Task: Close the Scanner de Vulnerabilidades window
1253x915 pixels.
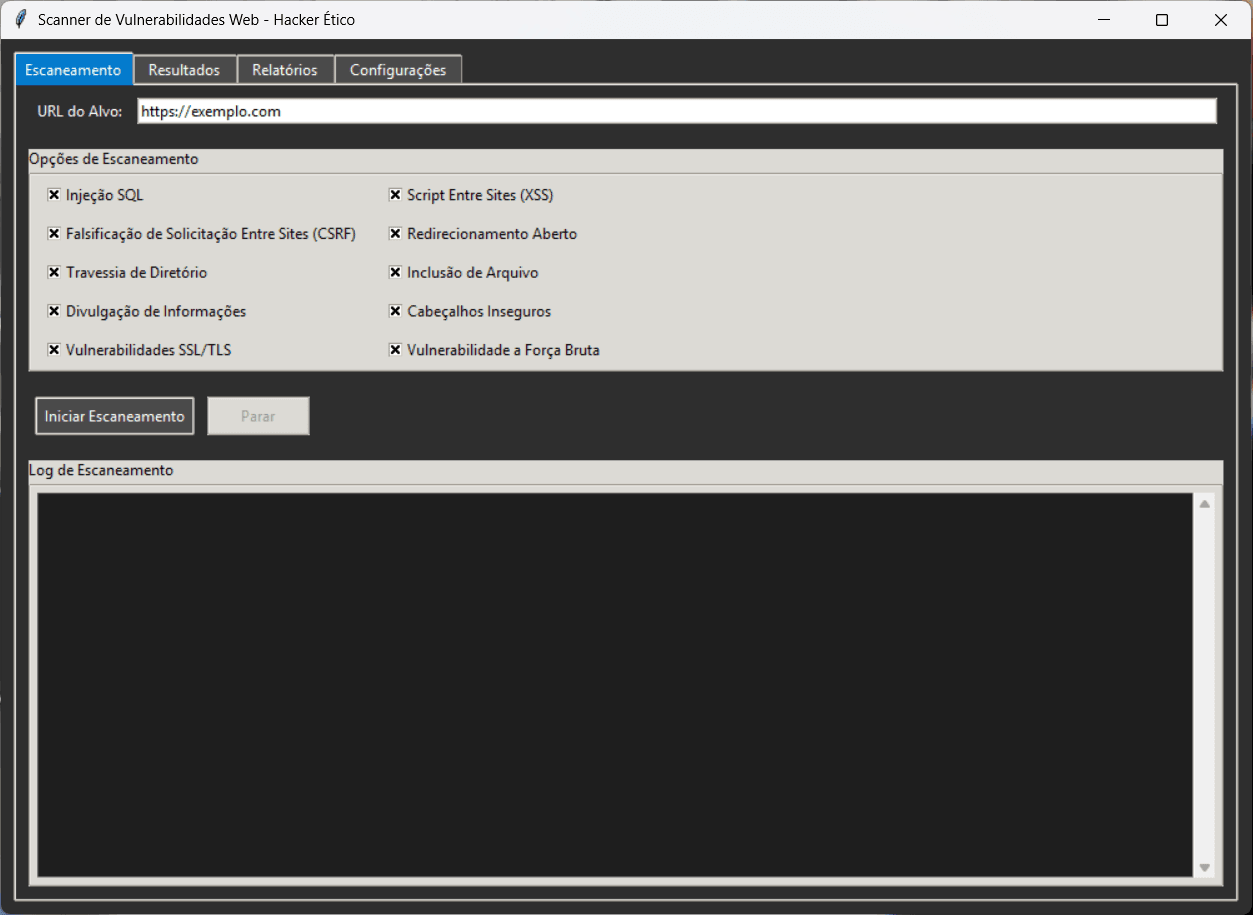Action: [1221, 19]
